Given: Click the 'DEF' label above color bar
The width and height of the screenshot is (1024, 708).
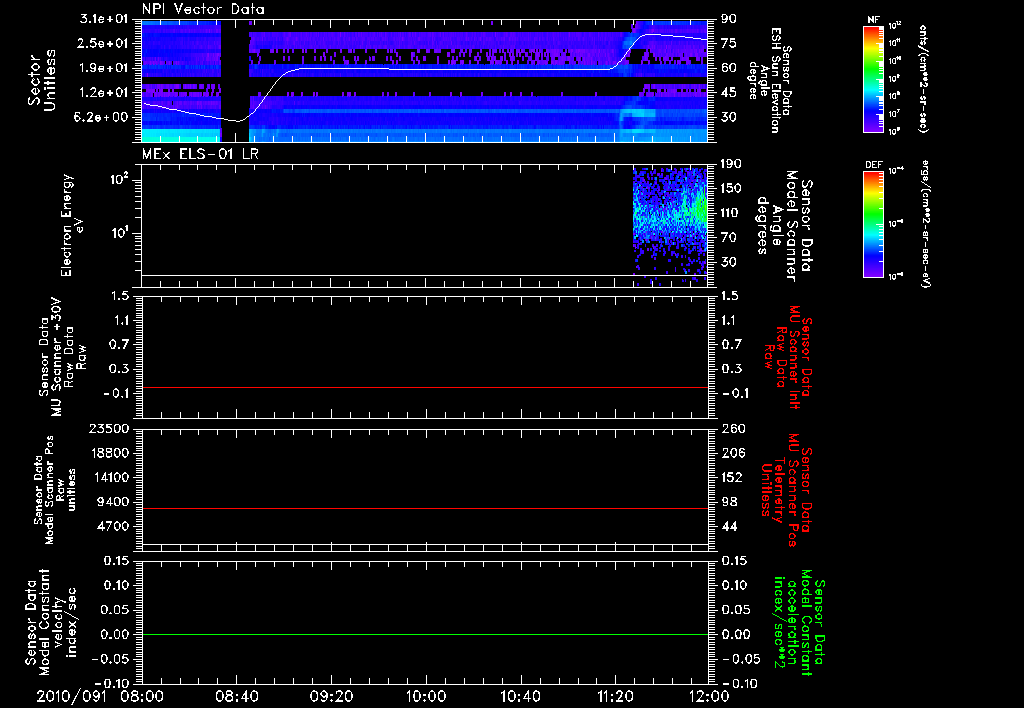Looking at the screenshot, I should [x=874, y=165].
